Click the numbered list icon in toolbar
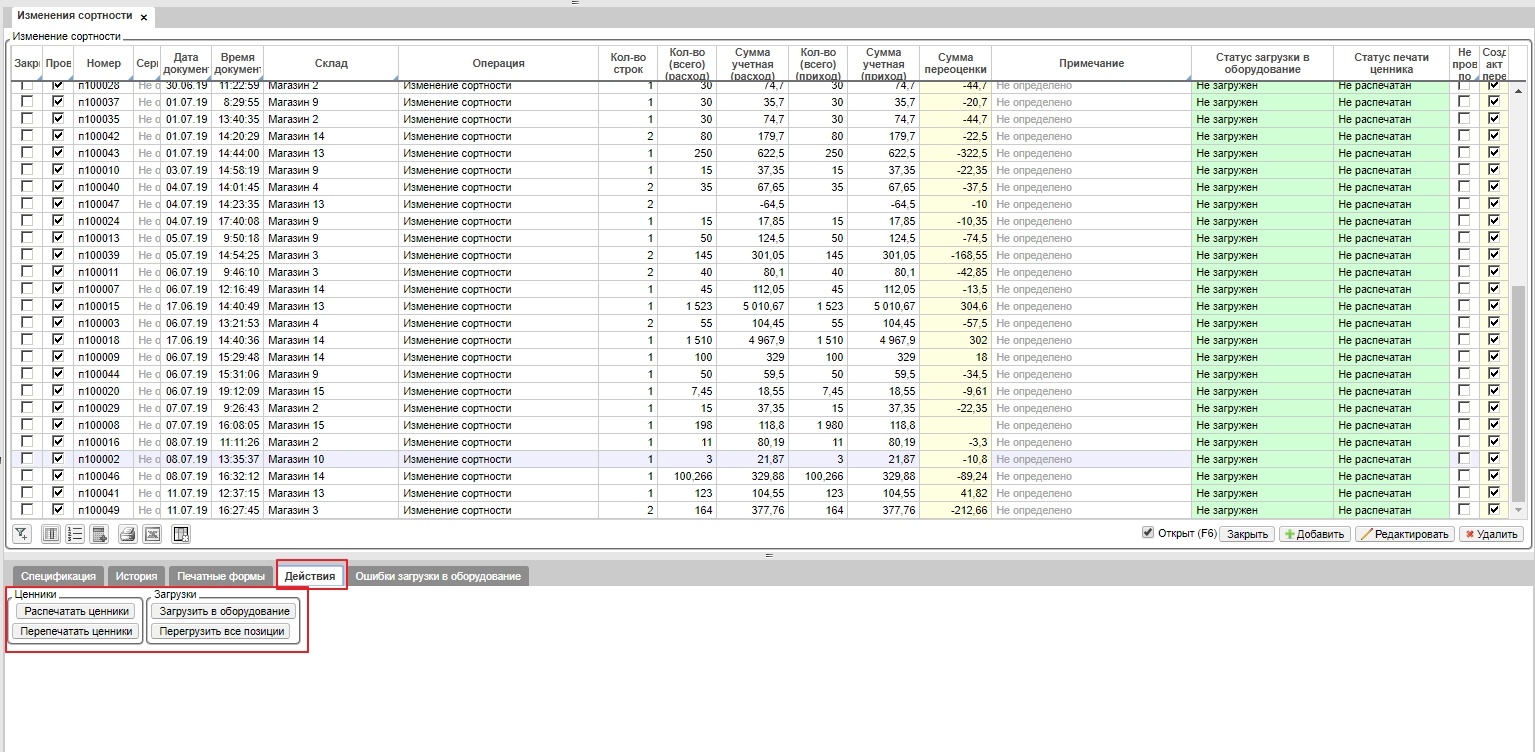 pos(75,534)
